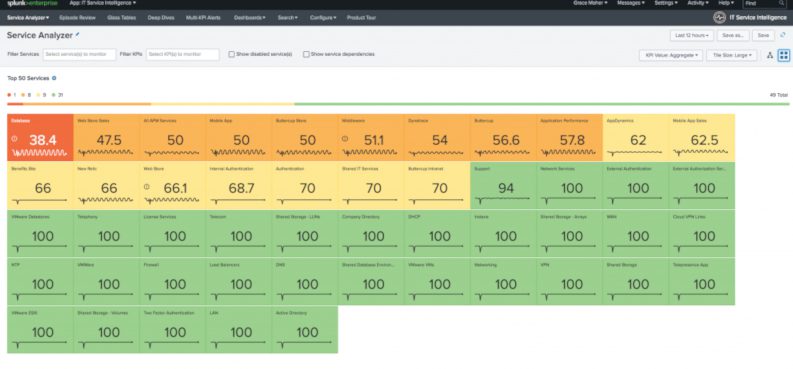Click the severity distribution bar's yellow segment
The image size is (793, 369).
coord(223,104)
